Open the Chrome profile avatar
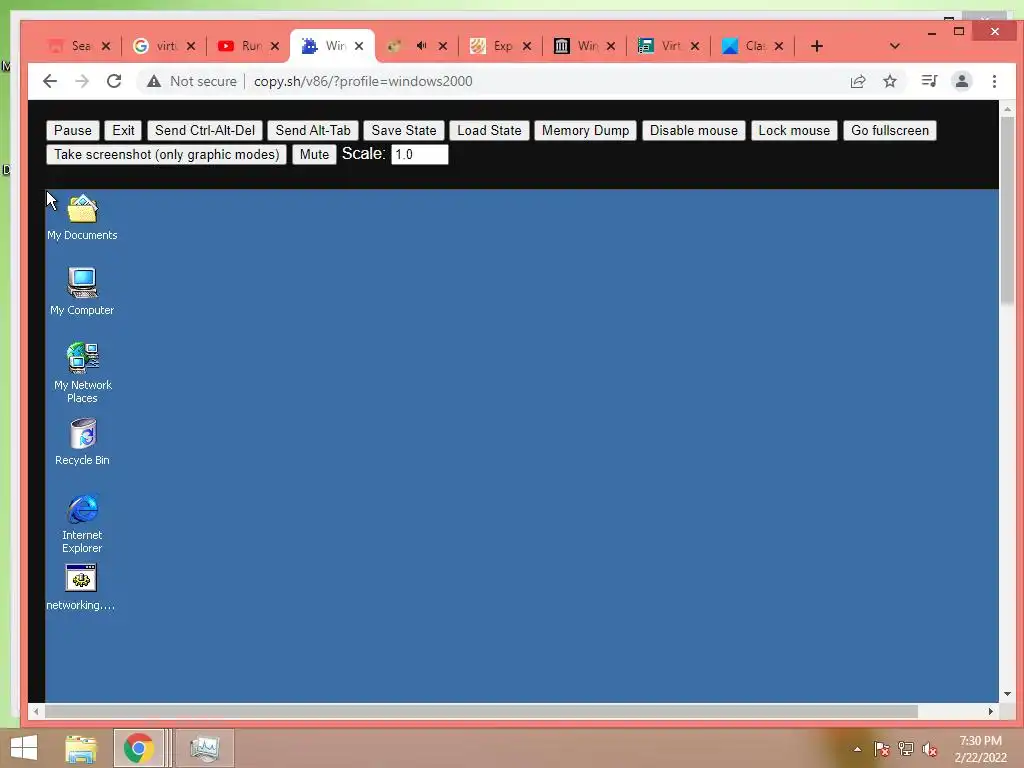 (x=962, y=81)
